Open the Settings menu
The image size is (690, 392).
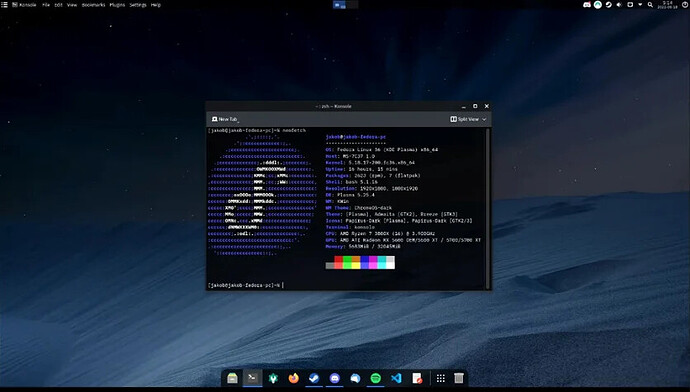(x=138, y=5)
